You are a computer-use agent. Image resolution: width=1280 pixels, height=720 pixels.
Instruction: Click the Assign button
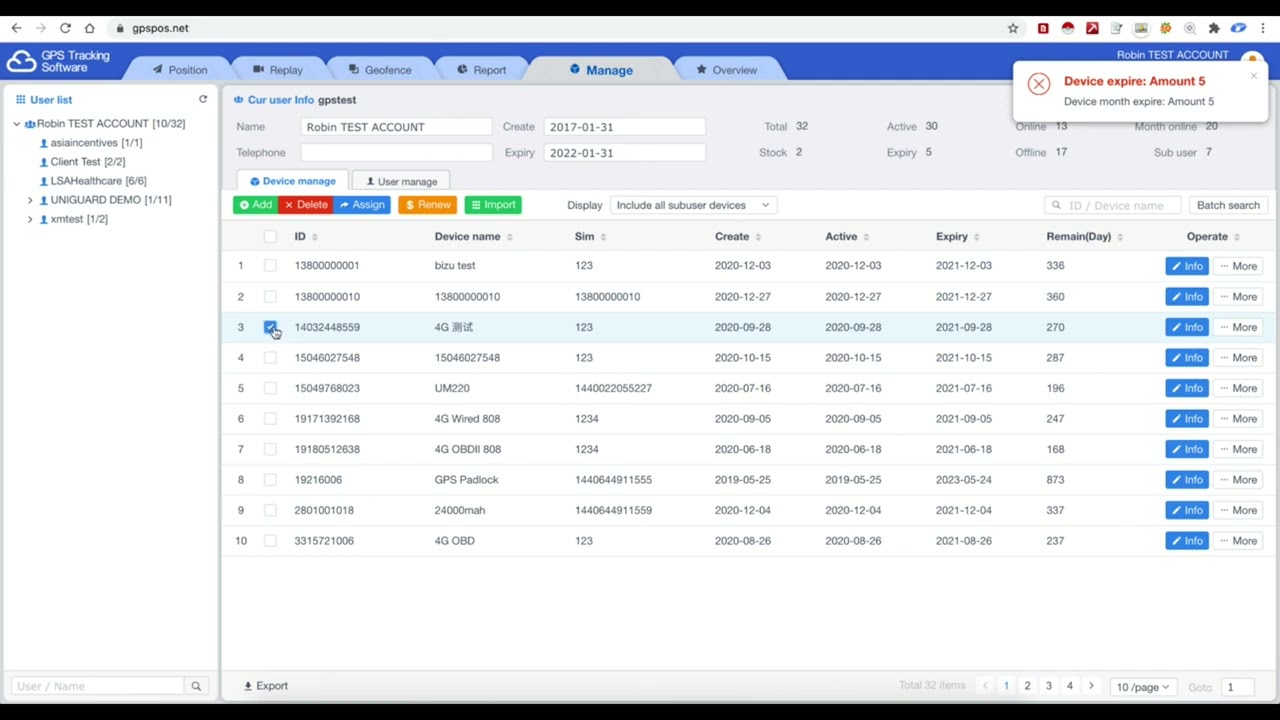point(362,205)
